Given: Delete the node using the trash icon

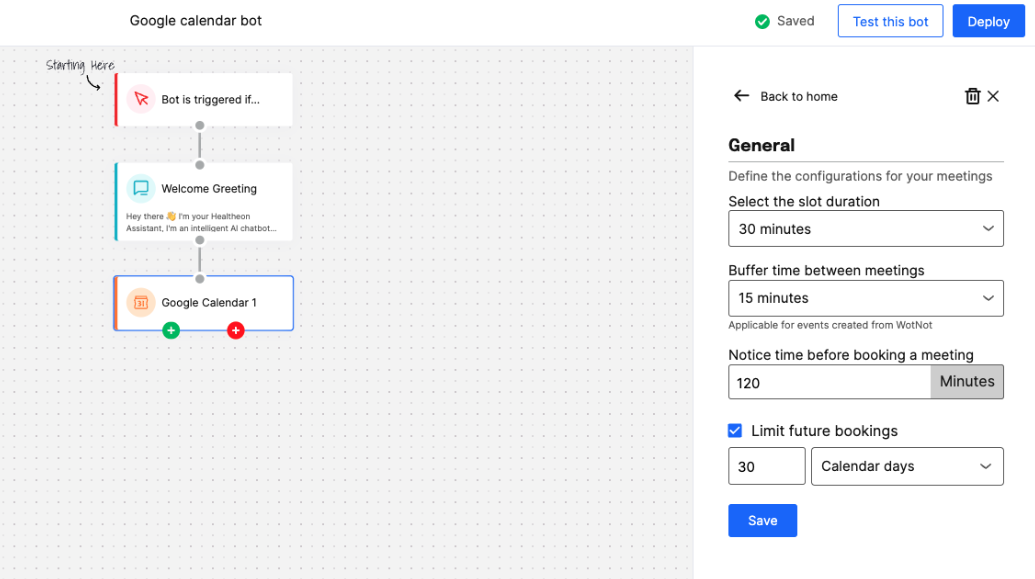Looking at the screenshot, I should (x=972, y=96).
